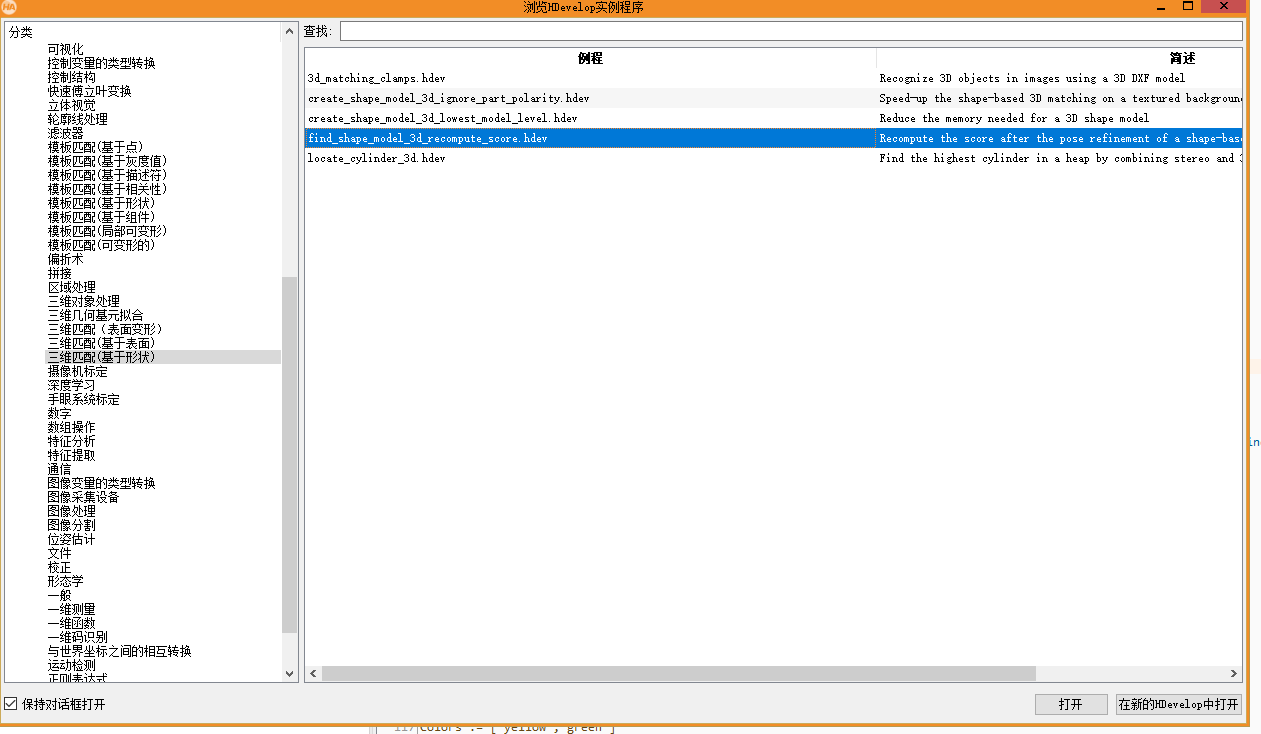Select the 特征提取 category
This screenshot has width=1261, height=734.
click(x=71, y=455)
